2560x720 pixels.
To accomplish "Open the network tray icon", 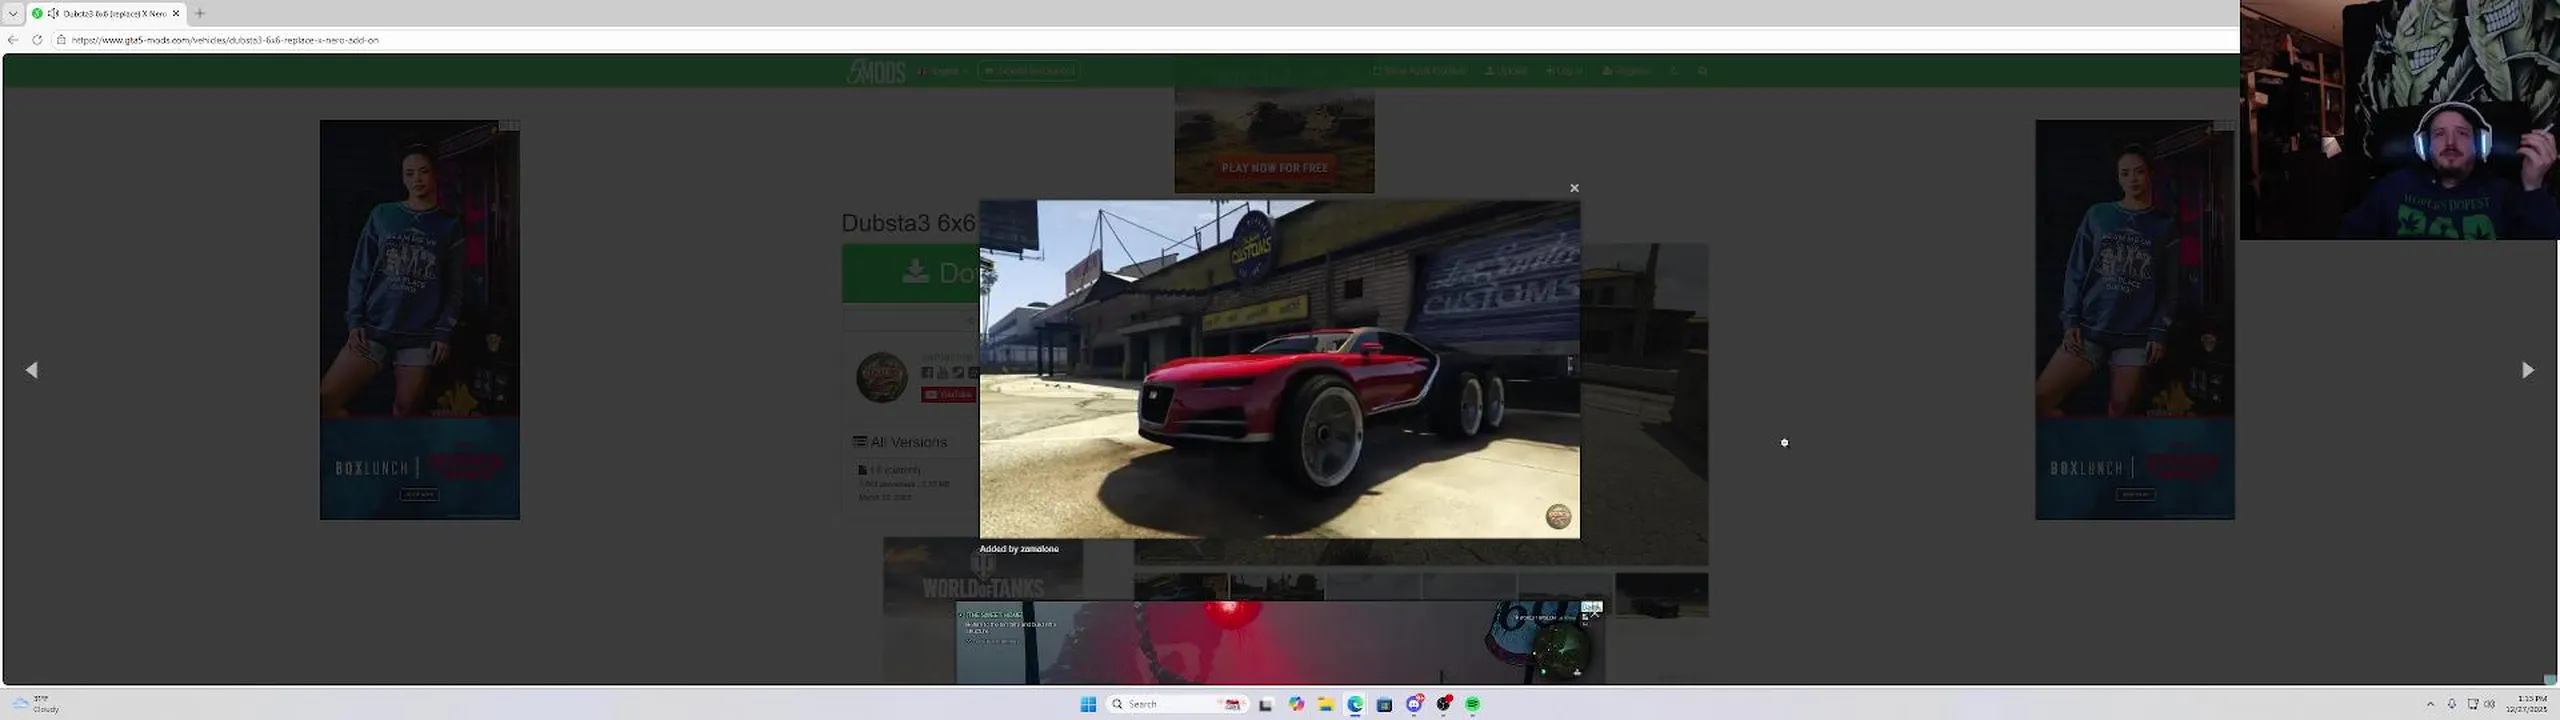I will pos(2473,704).
